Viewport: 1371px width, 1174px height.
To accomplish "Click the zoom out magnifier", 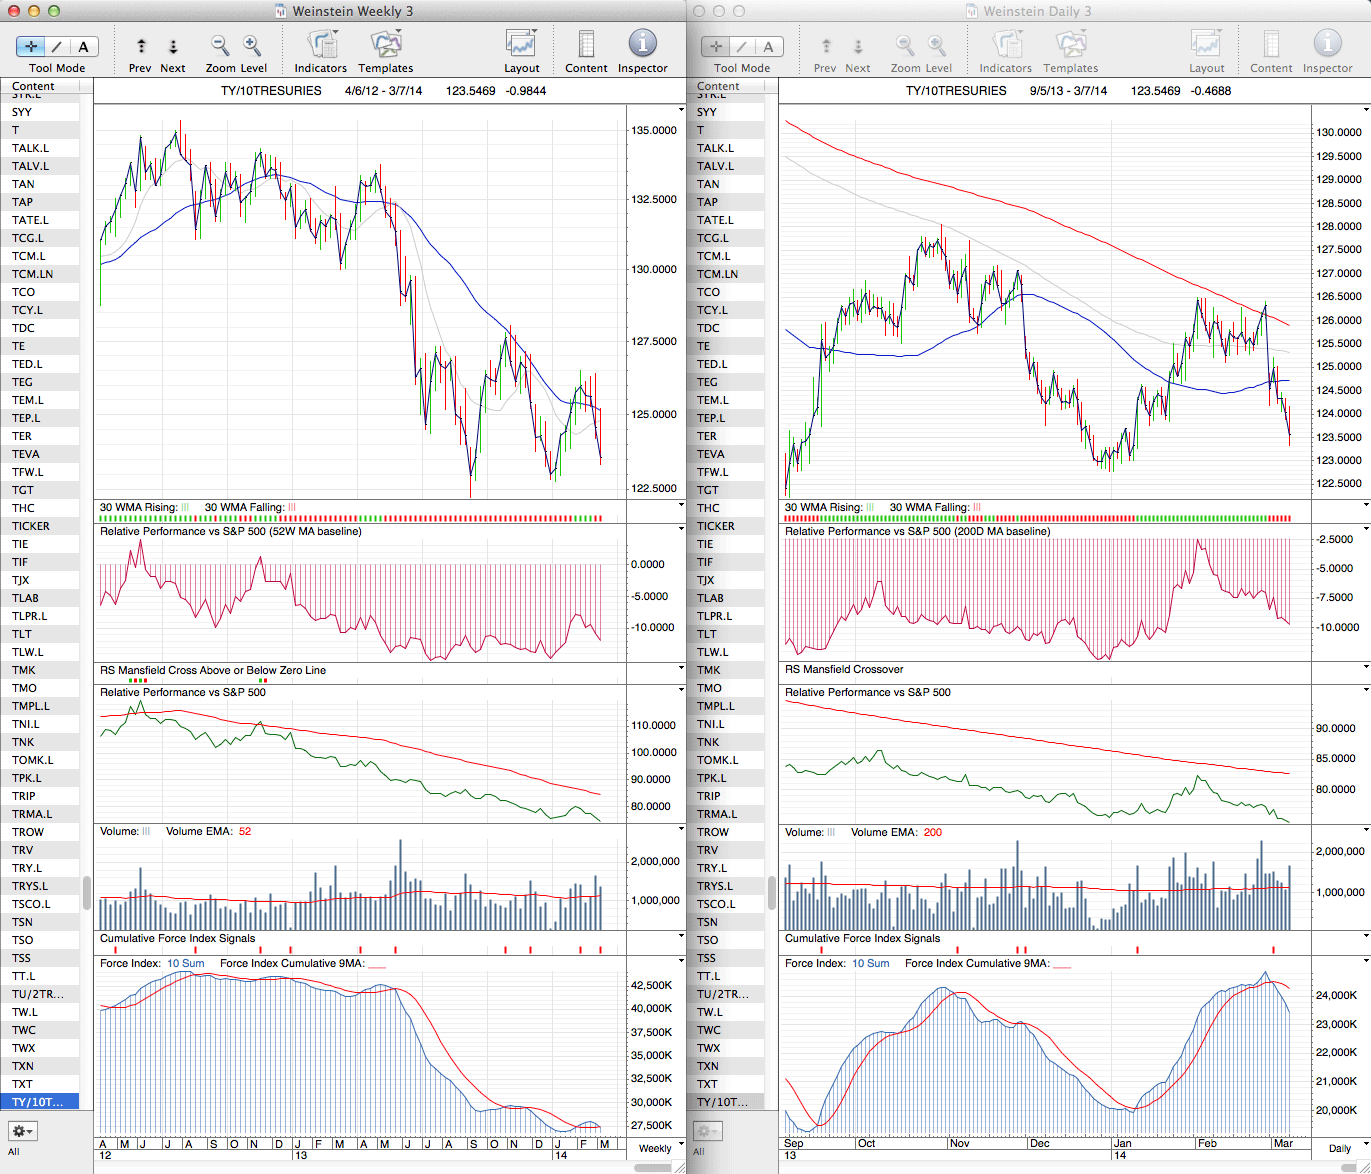I will [220, 46].
